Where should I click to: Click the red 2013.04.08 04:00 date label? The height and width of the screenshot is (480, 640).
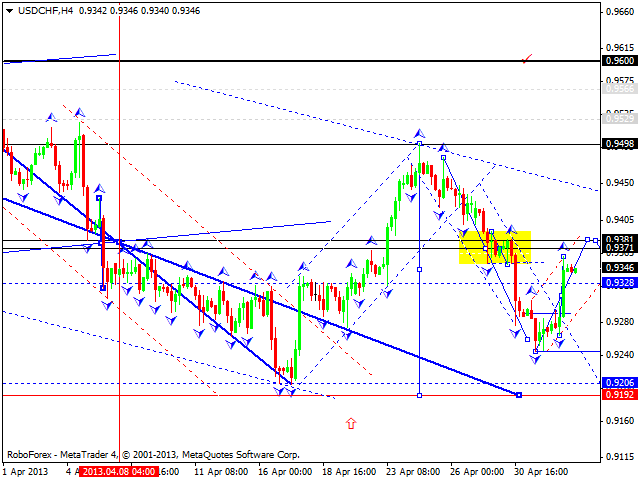pyautogui.click(x=116, y=471)
